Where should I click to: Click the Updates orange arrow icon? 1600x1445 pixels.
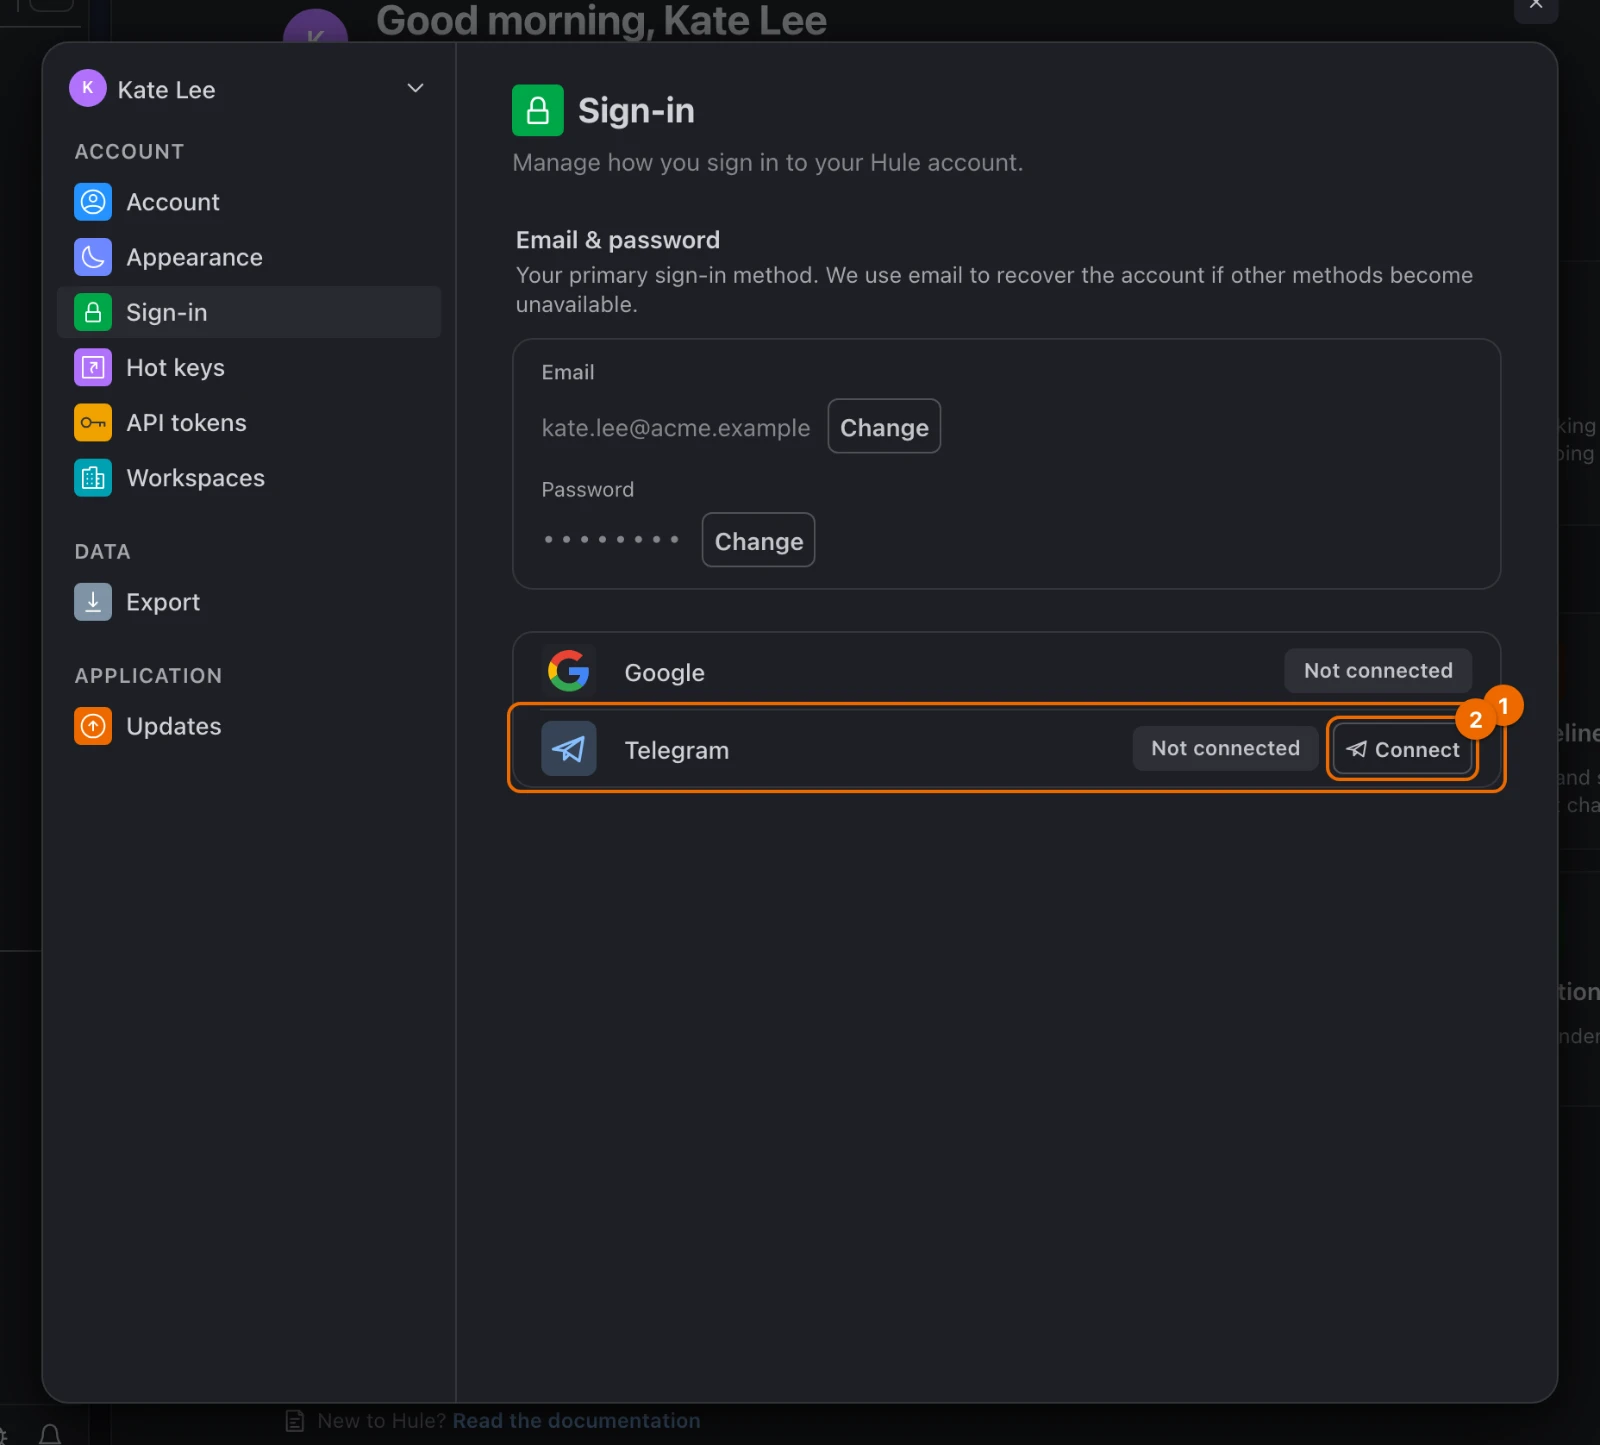click(x=93, y=726)
